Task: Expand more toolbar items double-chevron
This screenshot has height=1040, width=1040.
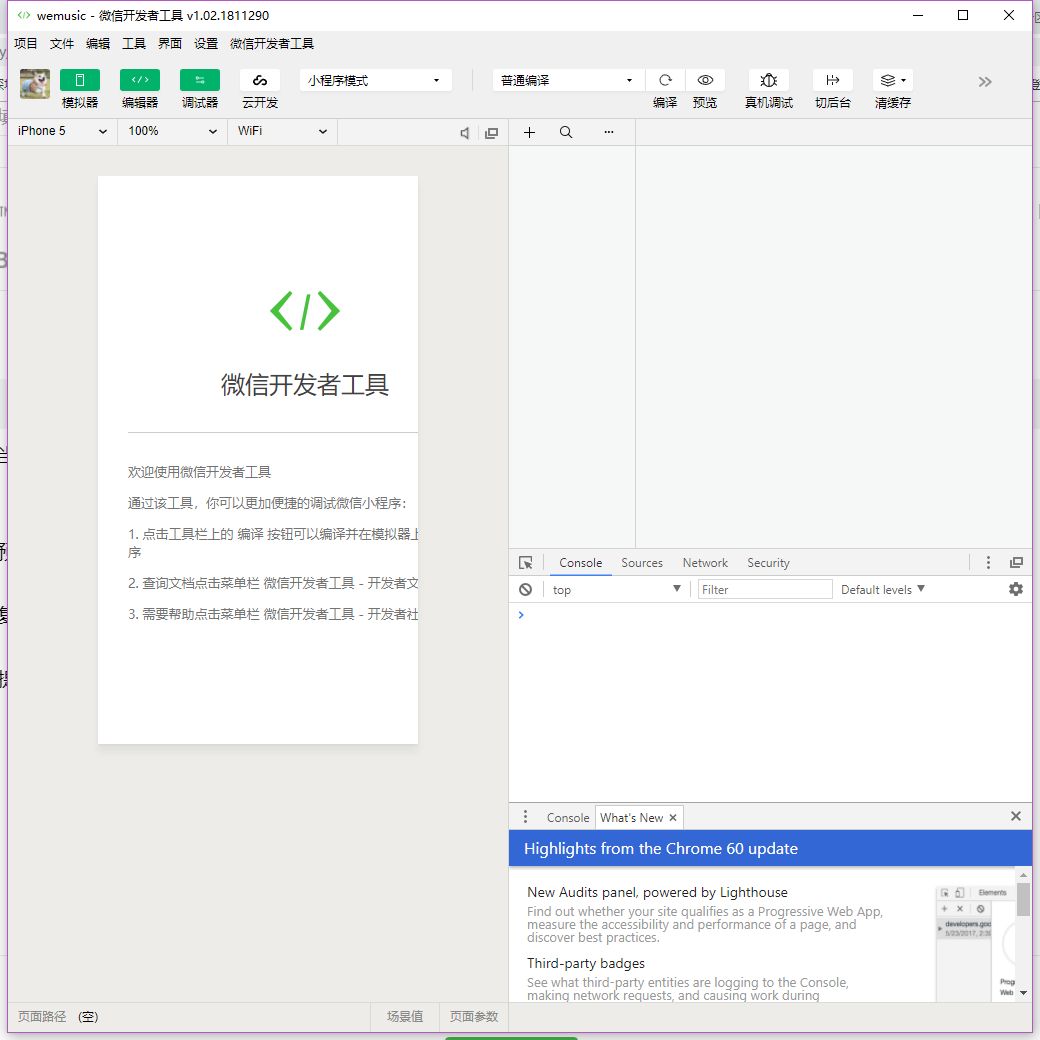Action: click(x=985, y=82)
